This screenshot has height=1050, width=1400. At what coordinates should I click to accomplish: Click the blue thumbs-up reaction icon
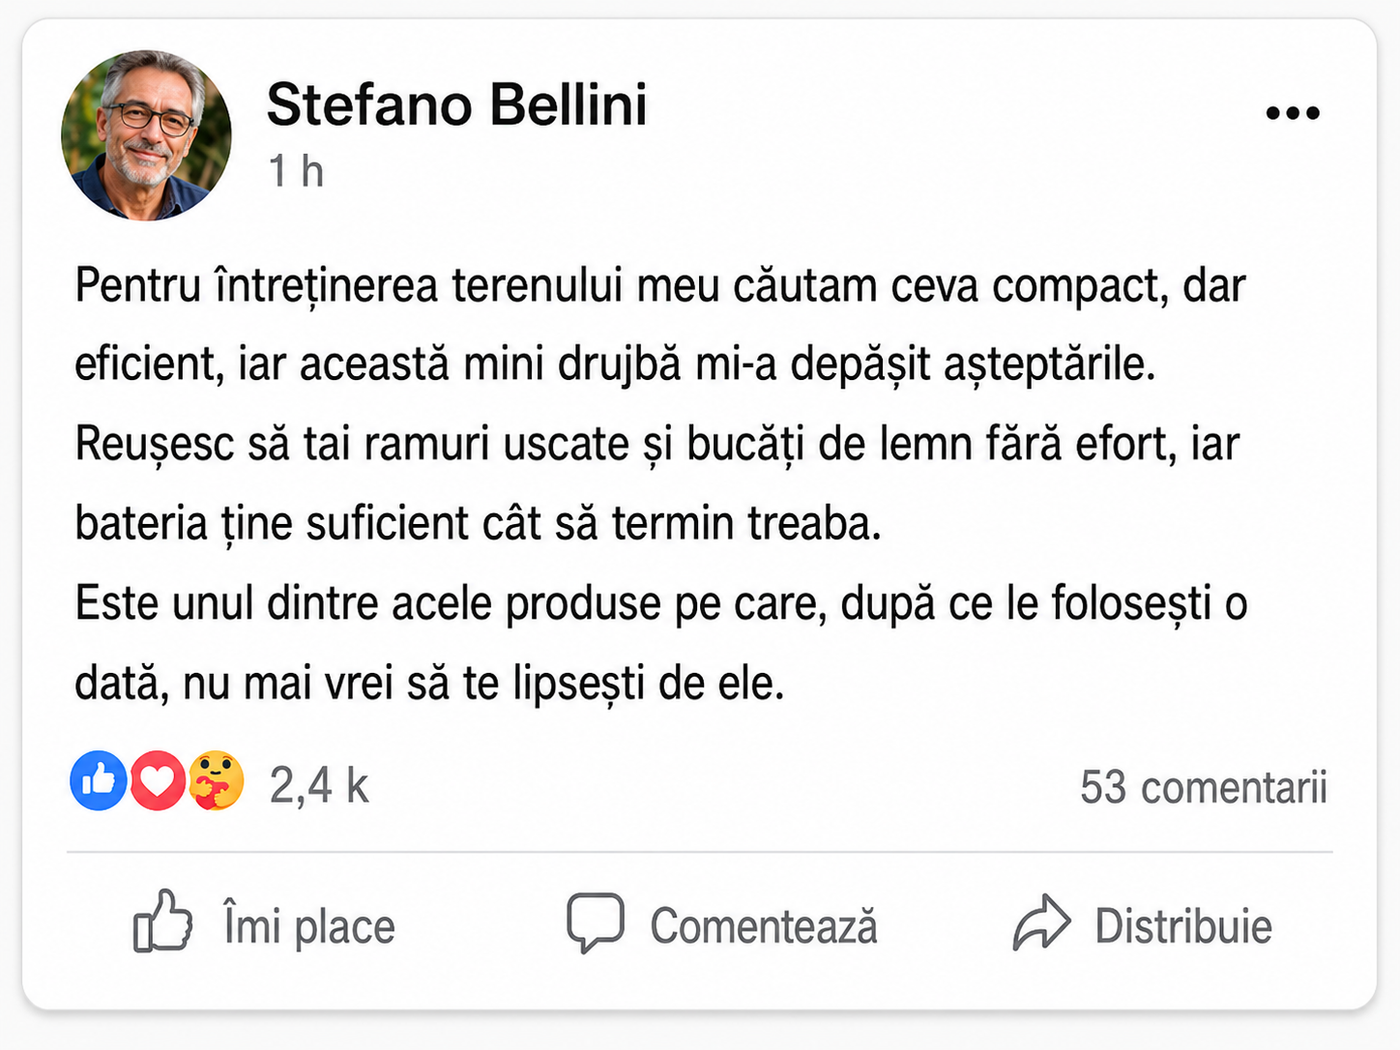coord(98,780)
